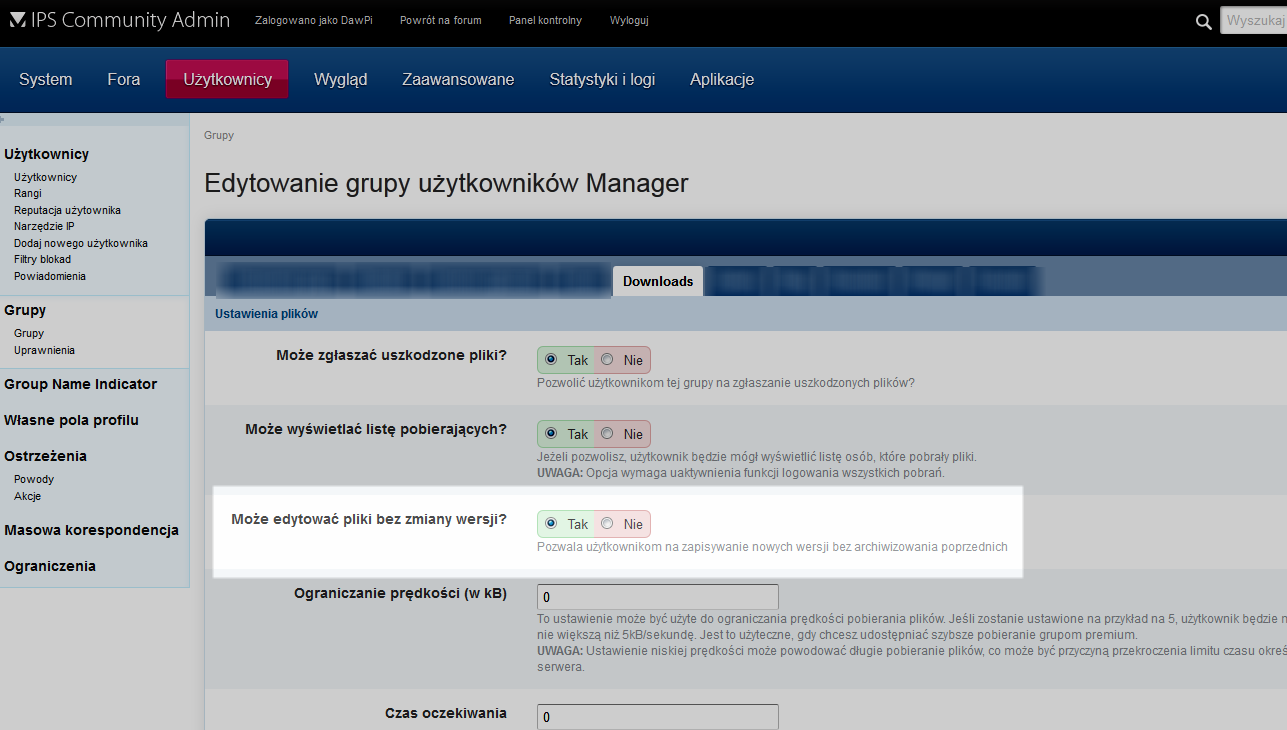Click the Grupy breadcrumb link

(219, 135)
